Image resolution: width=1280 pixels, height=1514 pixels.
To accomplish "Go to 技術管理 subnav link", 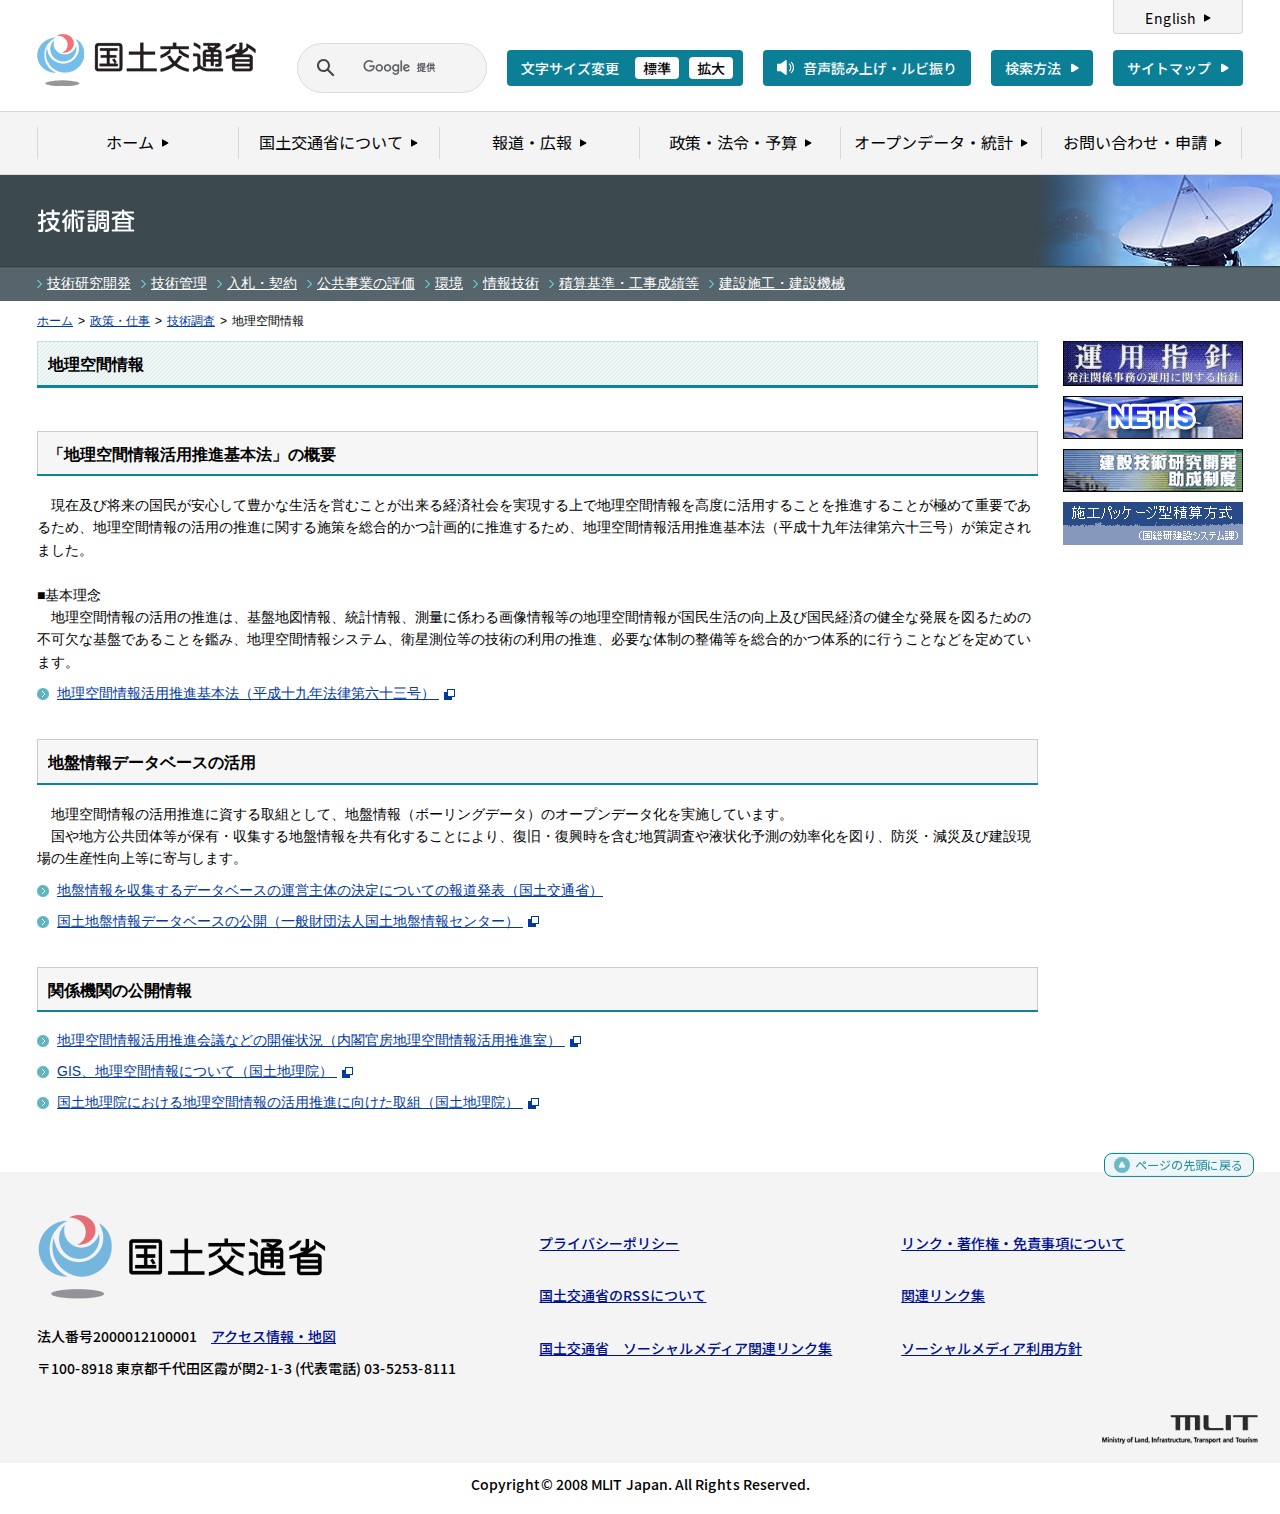I will pos(179,284).
